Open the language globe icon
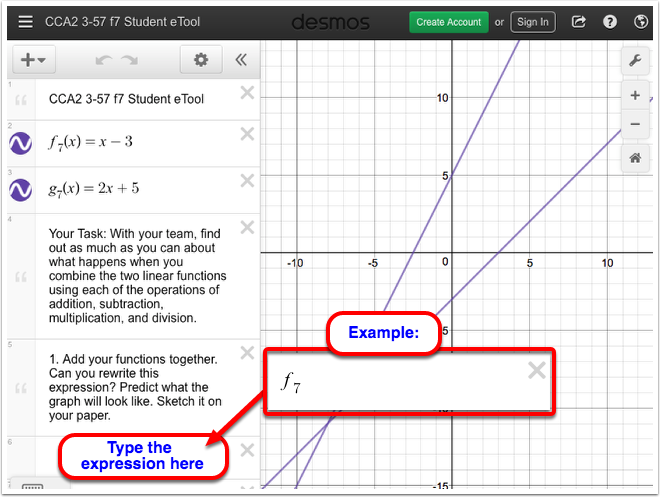660x497 pixels. [641, 21]
